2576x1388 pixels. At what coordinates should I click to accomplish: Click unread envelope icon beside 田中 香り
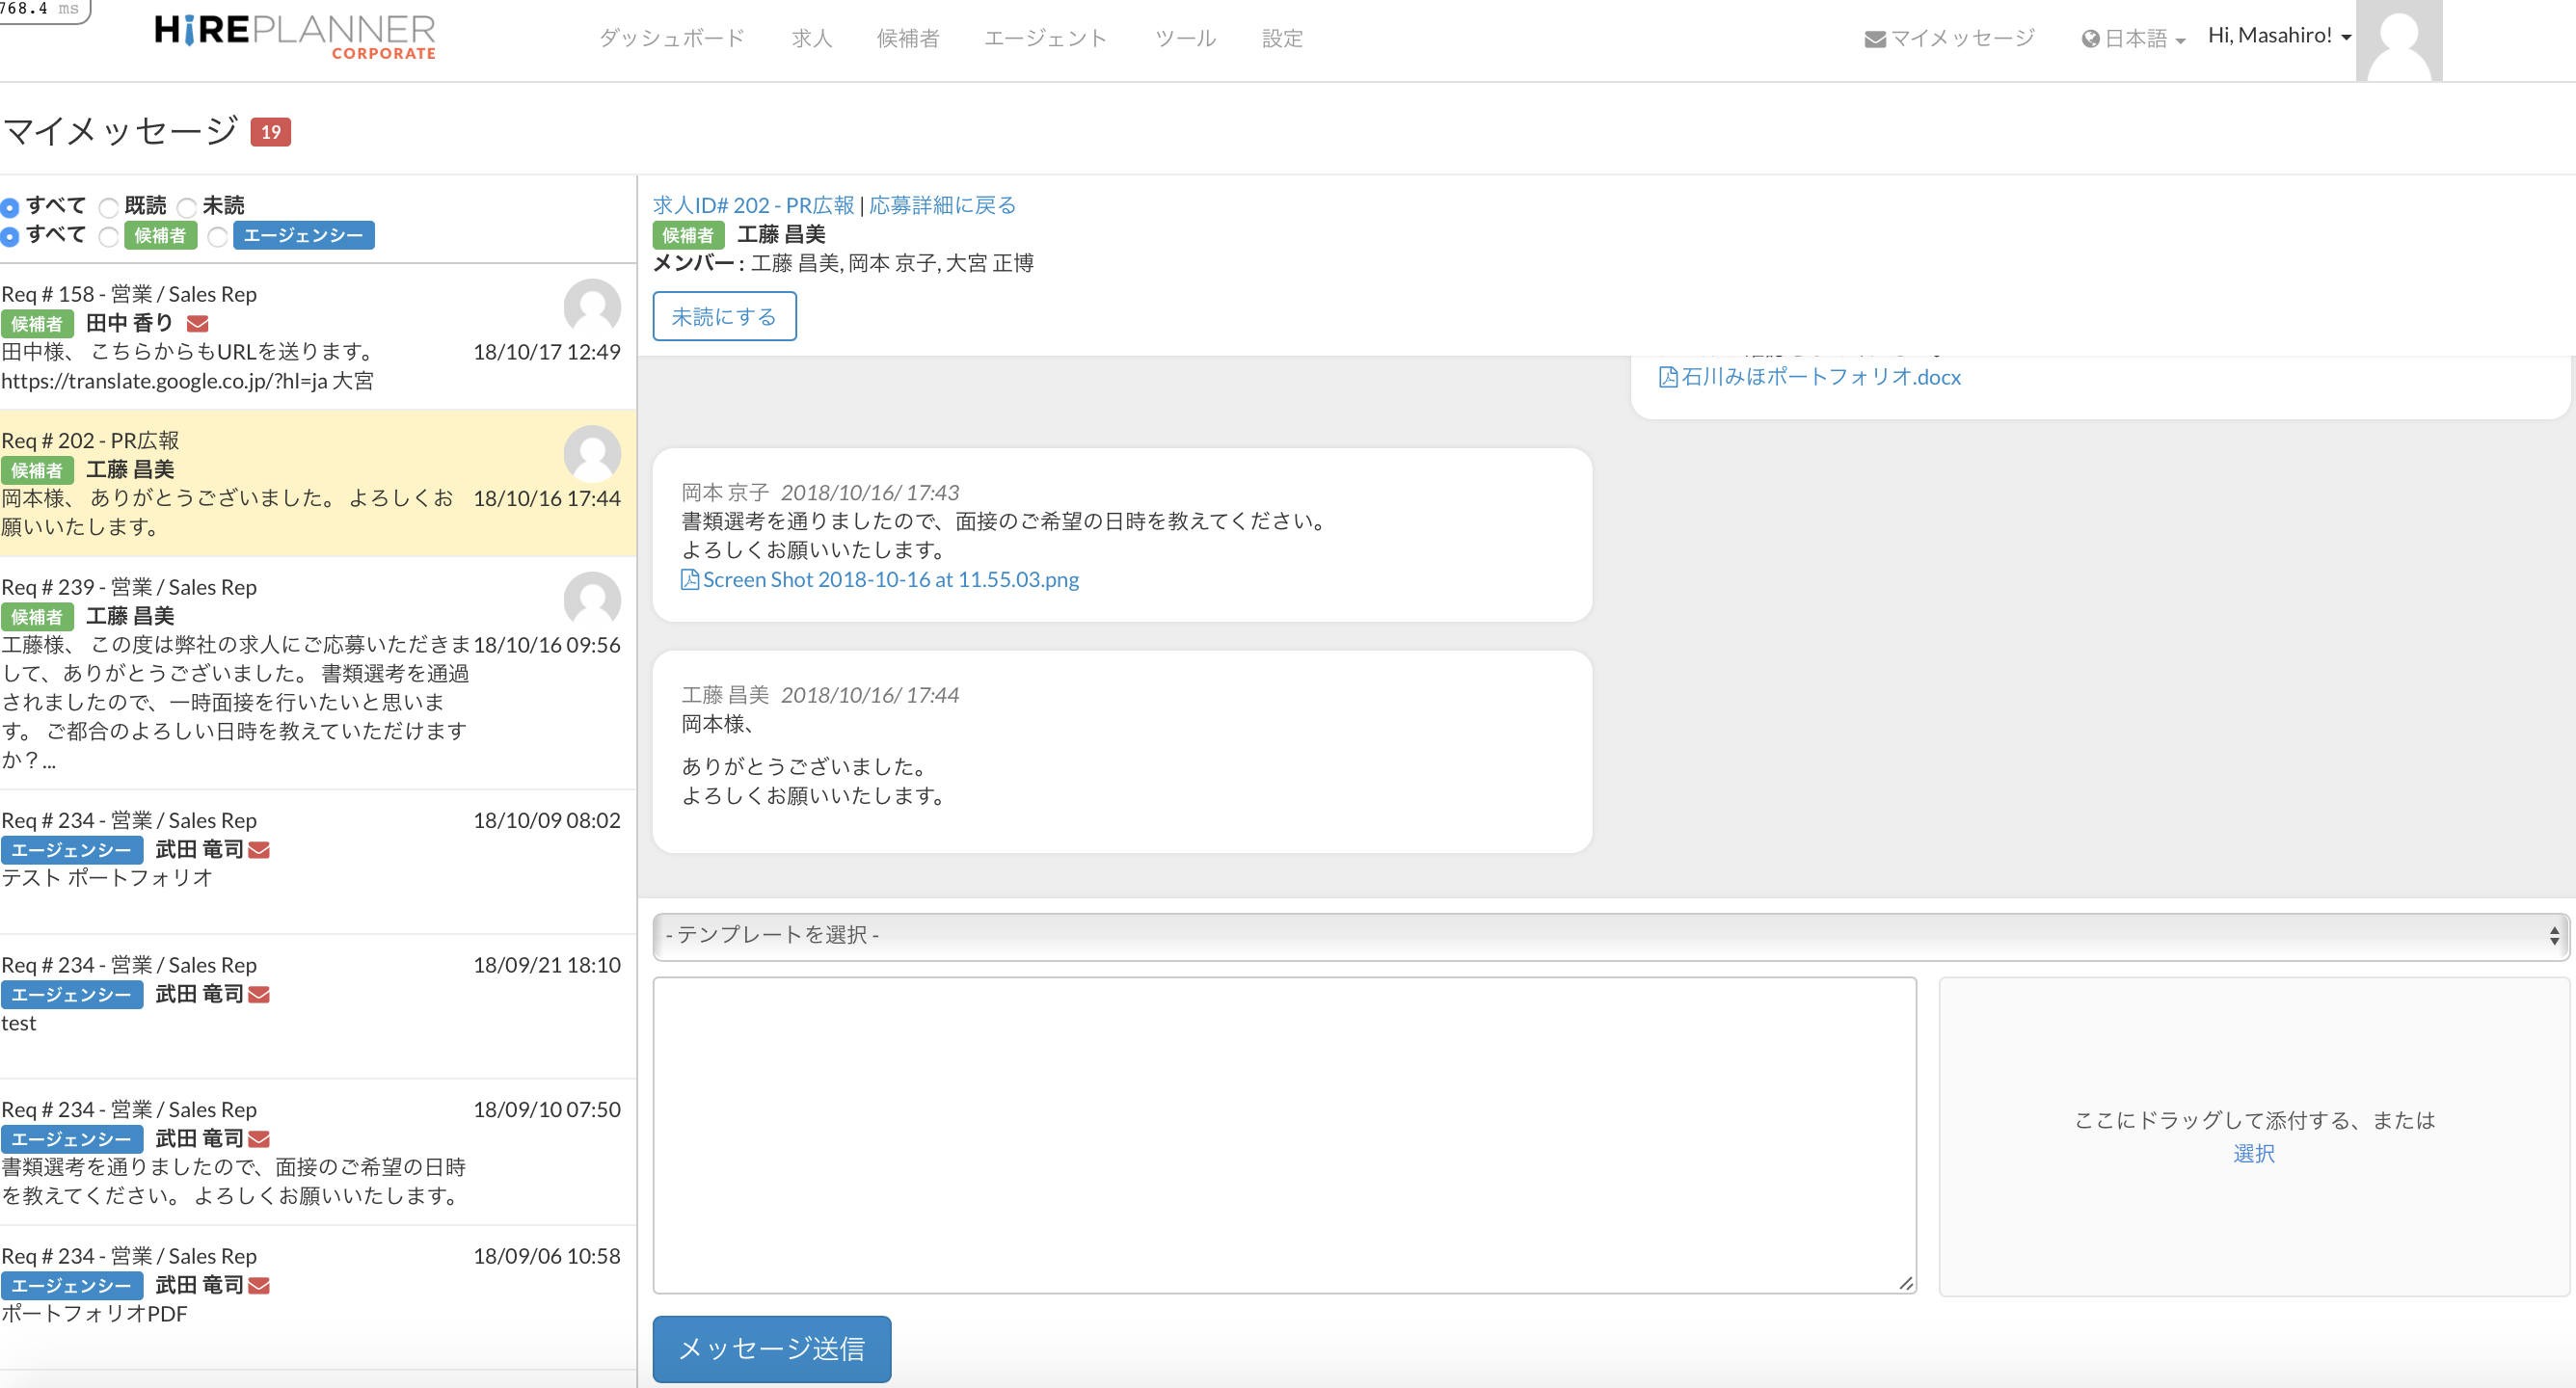click(198, 323)
